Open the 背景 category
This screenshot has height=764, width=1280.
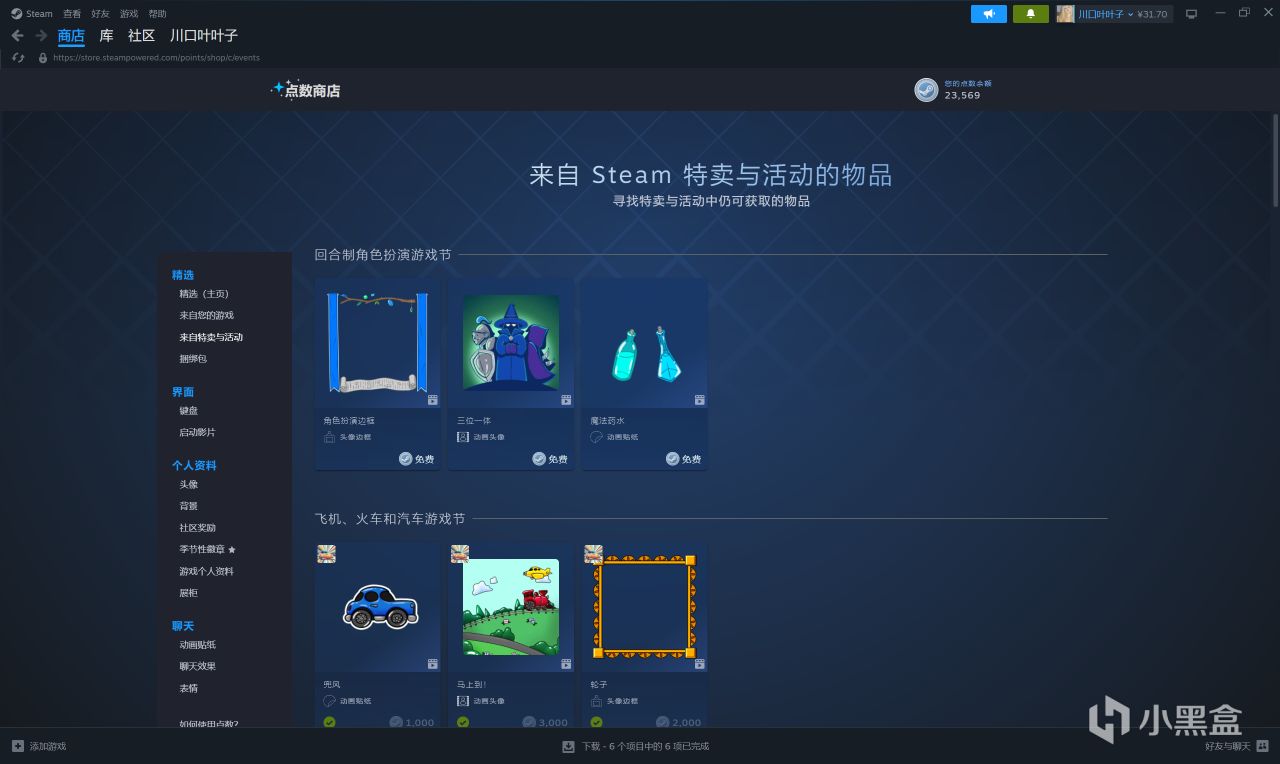coord(189,506)
